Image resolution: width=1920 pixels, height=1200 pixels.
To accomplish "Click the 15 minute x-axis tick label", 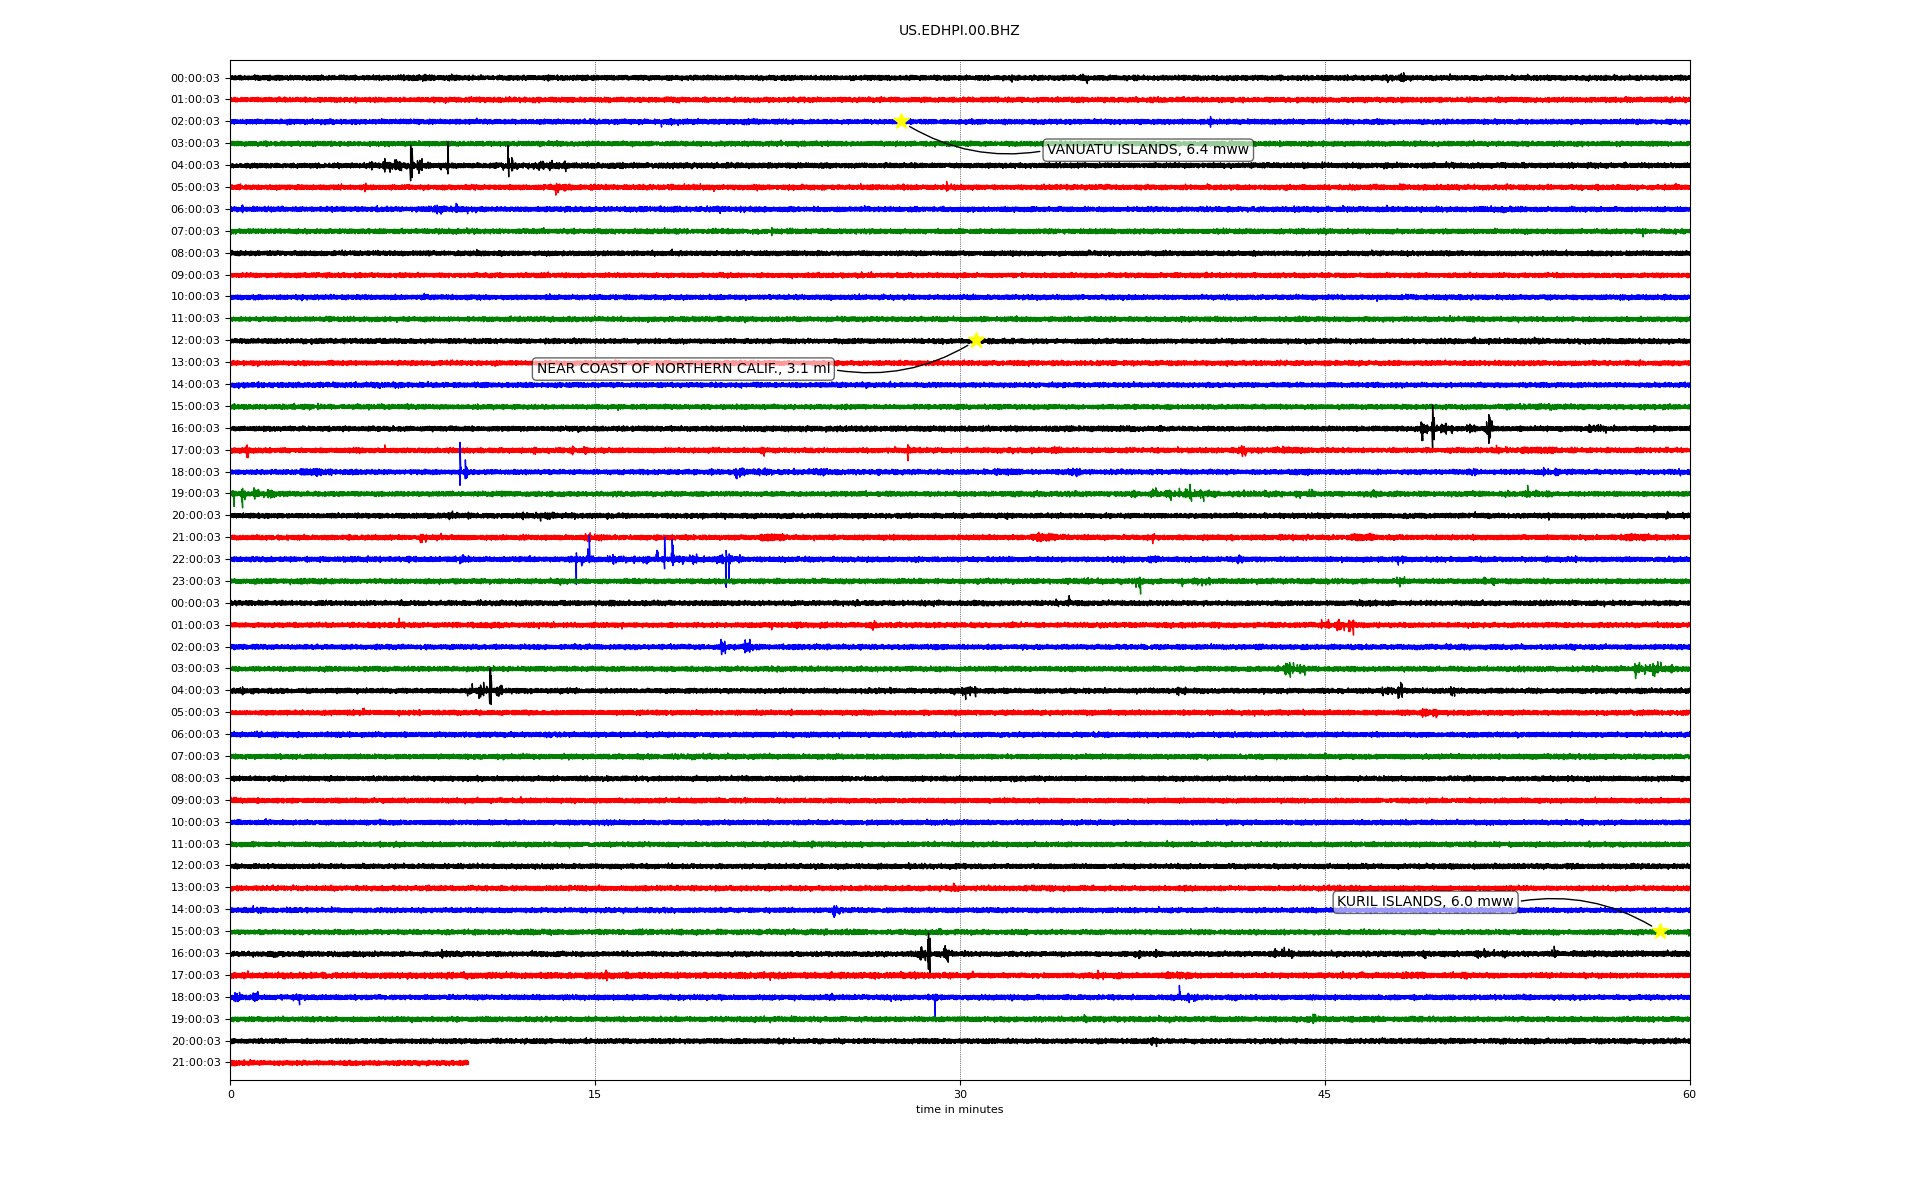I will (x=595, y=1094).
